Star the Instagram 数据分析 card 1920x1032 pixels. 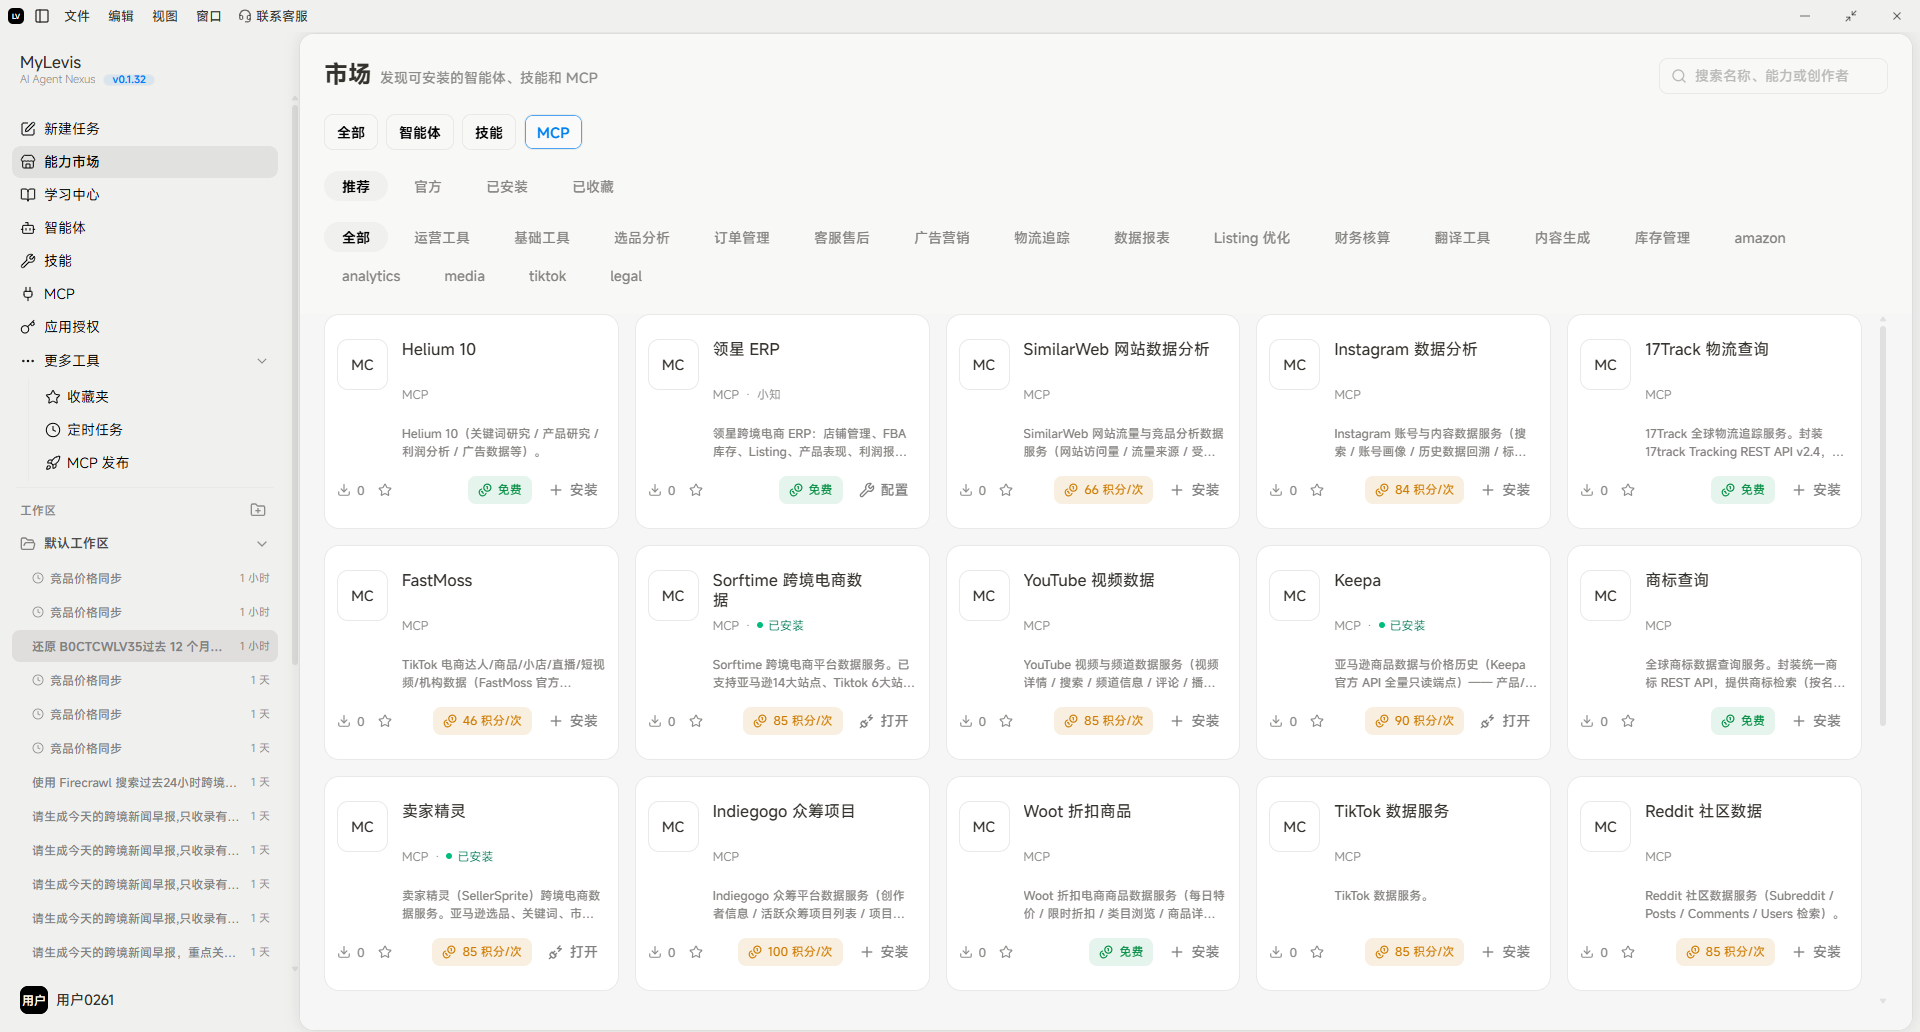click(1317, 490)
